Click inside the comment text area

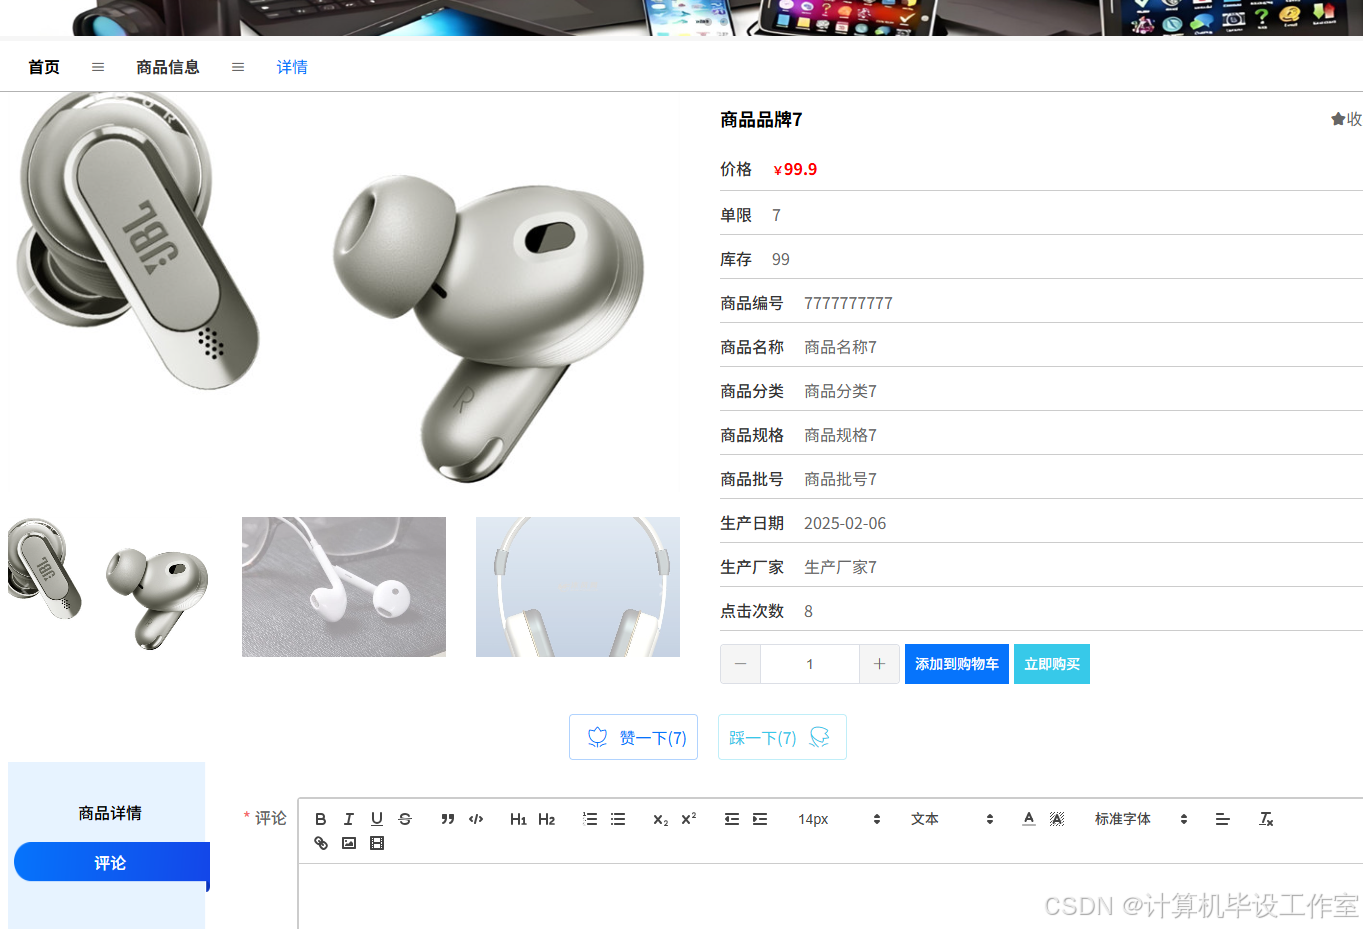(x=830, y=896)
